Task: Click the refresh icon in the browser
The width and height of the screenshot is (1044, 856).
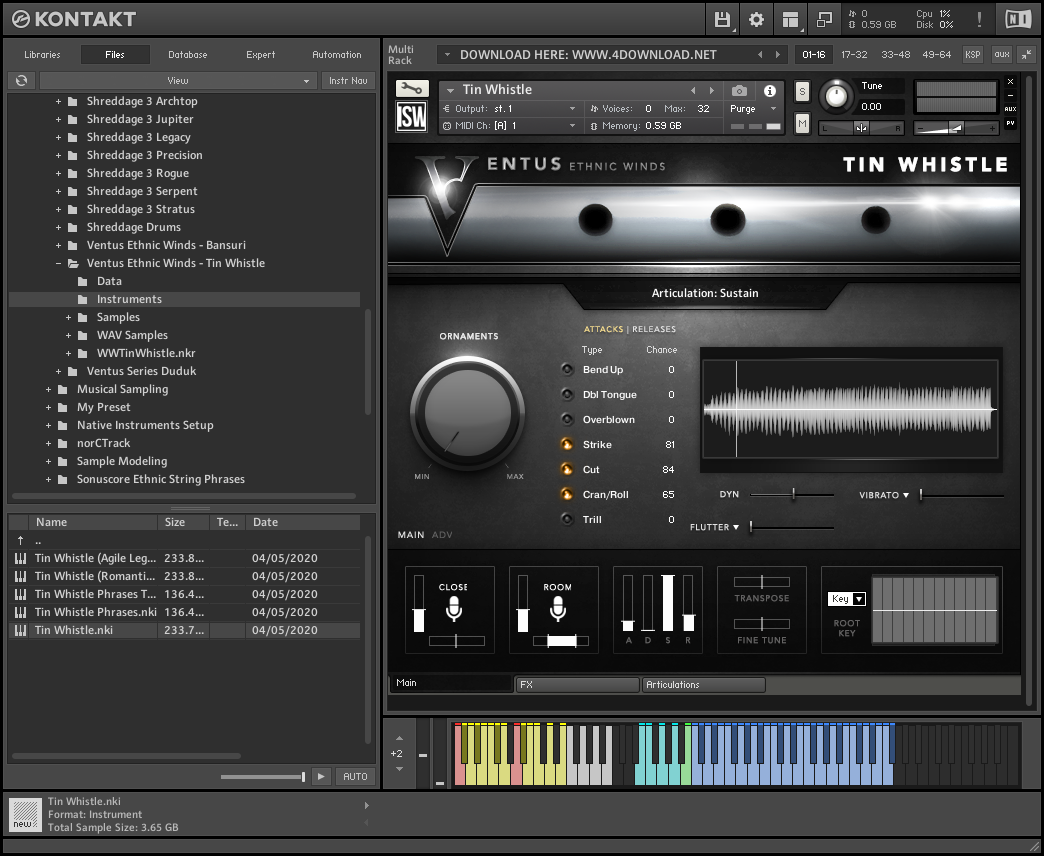Action: pos(21,81)
